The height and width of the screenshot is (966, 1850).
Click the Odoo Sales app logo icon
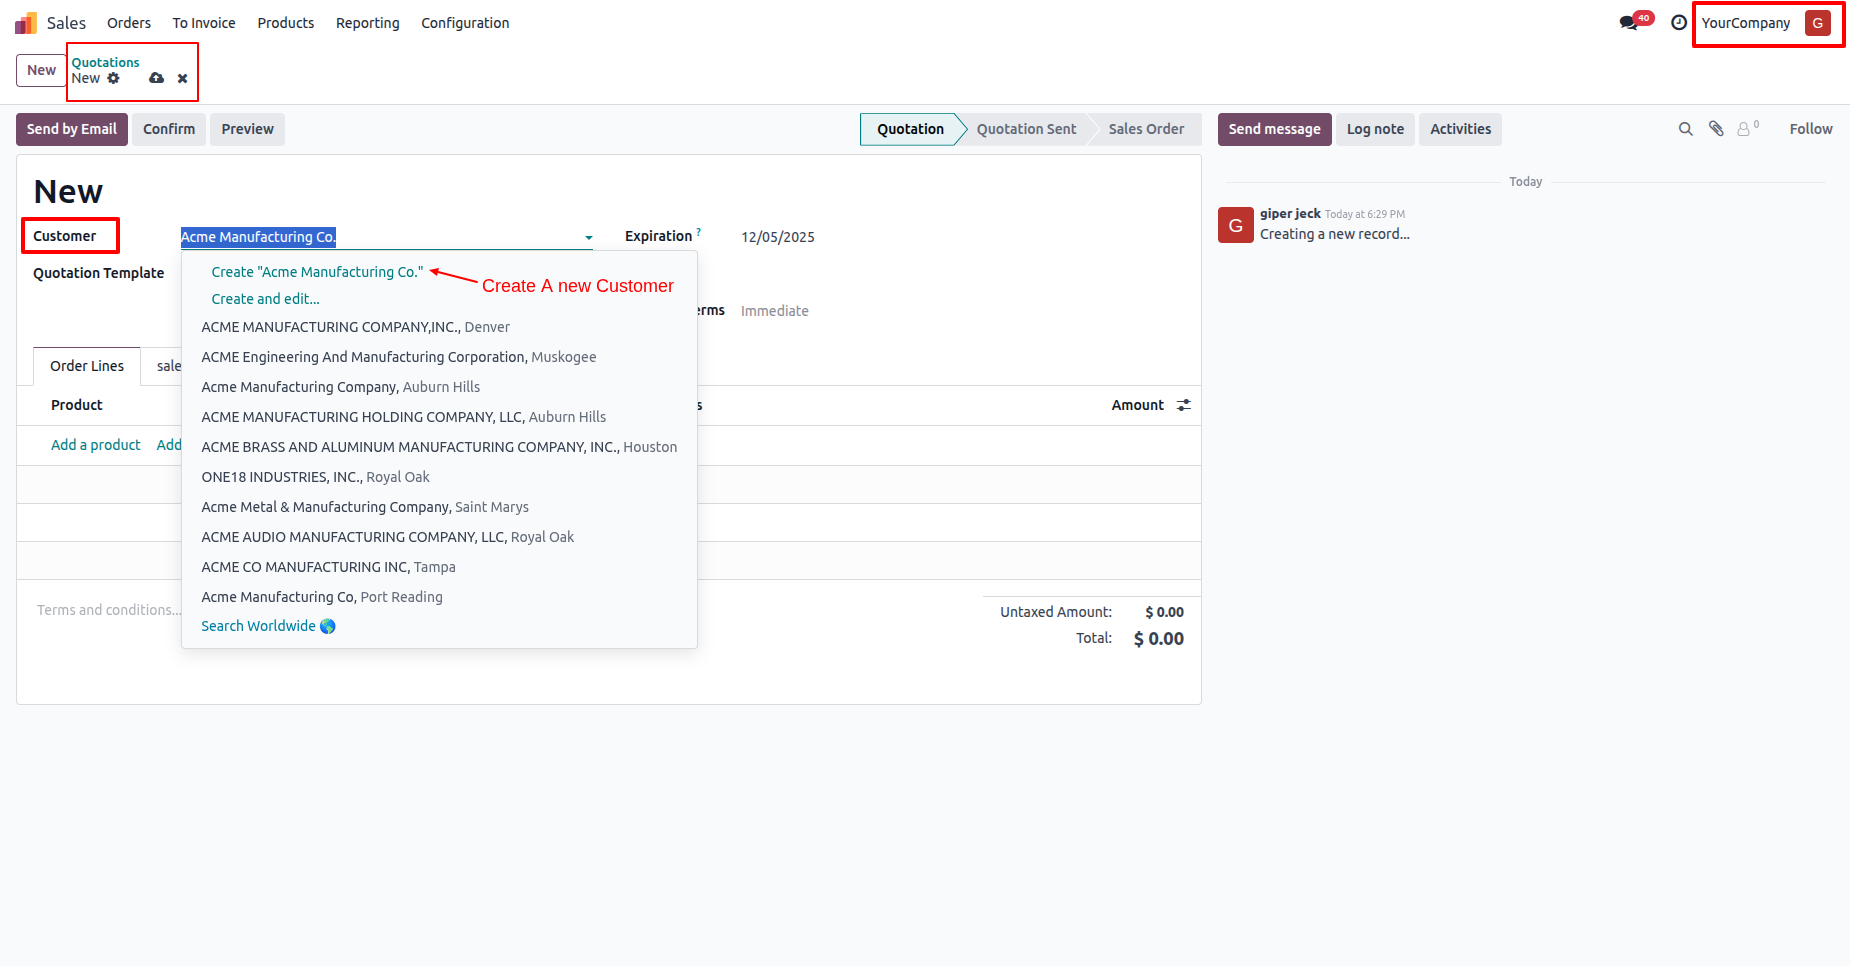pos(26,23)
